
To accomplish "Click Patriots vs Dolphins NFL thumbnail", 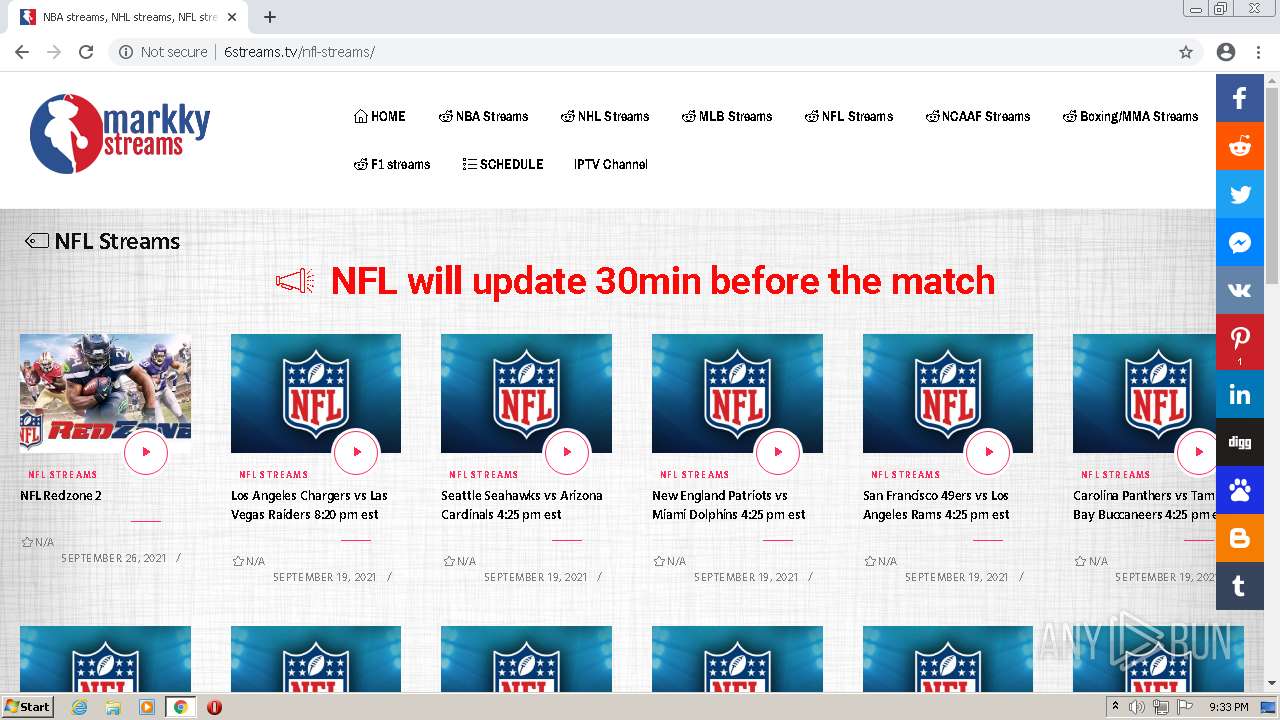I will pos(737,393).
